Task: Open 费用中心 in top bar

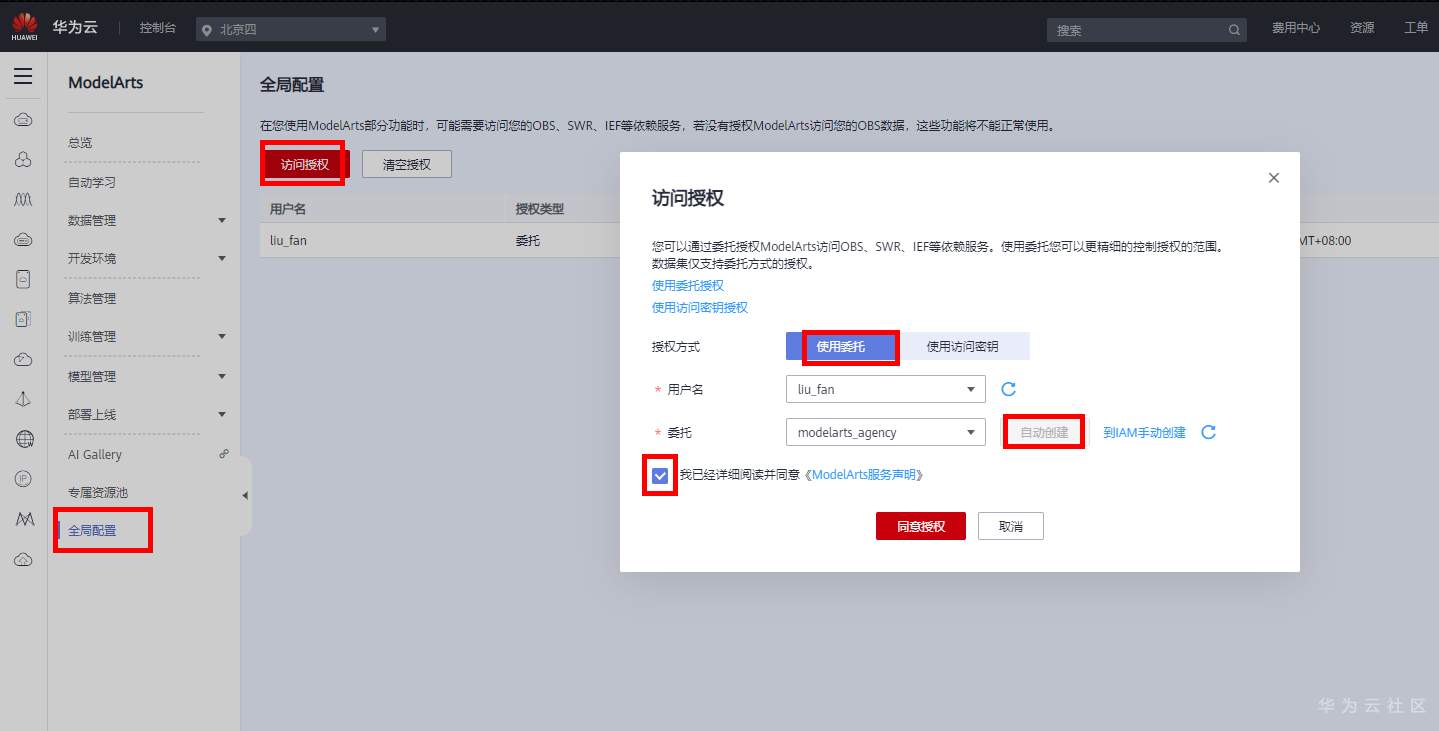Action: click(x=1296, y=28)
